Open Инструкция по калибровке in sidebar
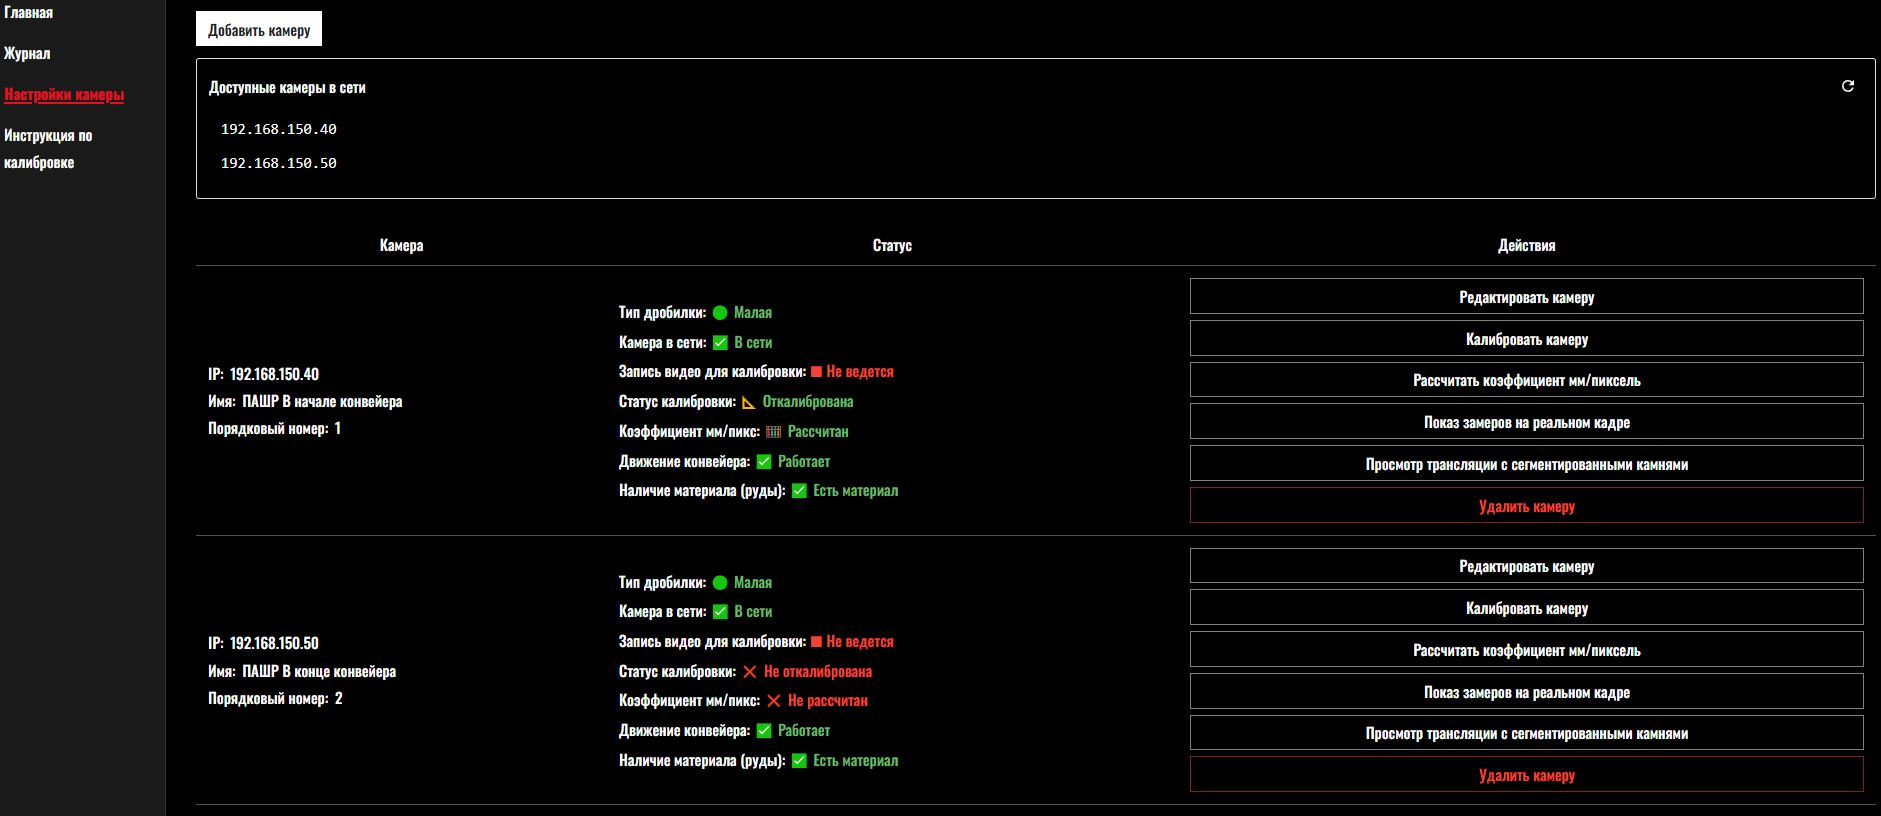Viewport: 1881px width, 816px height. pyautogui.click(x=48, y=149)
